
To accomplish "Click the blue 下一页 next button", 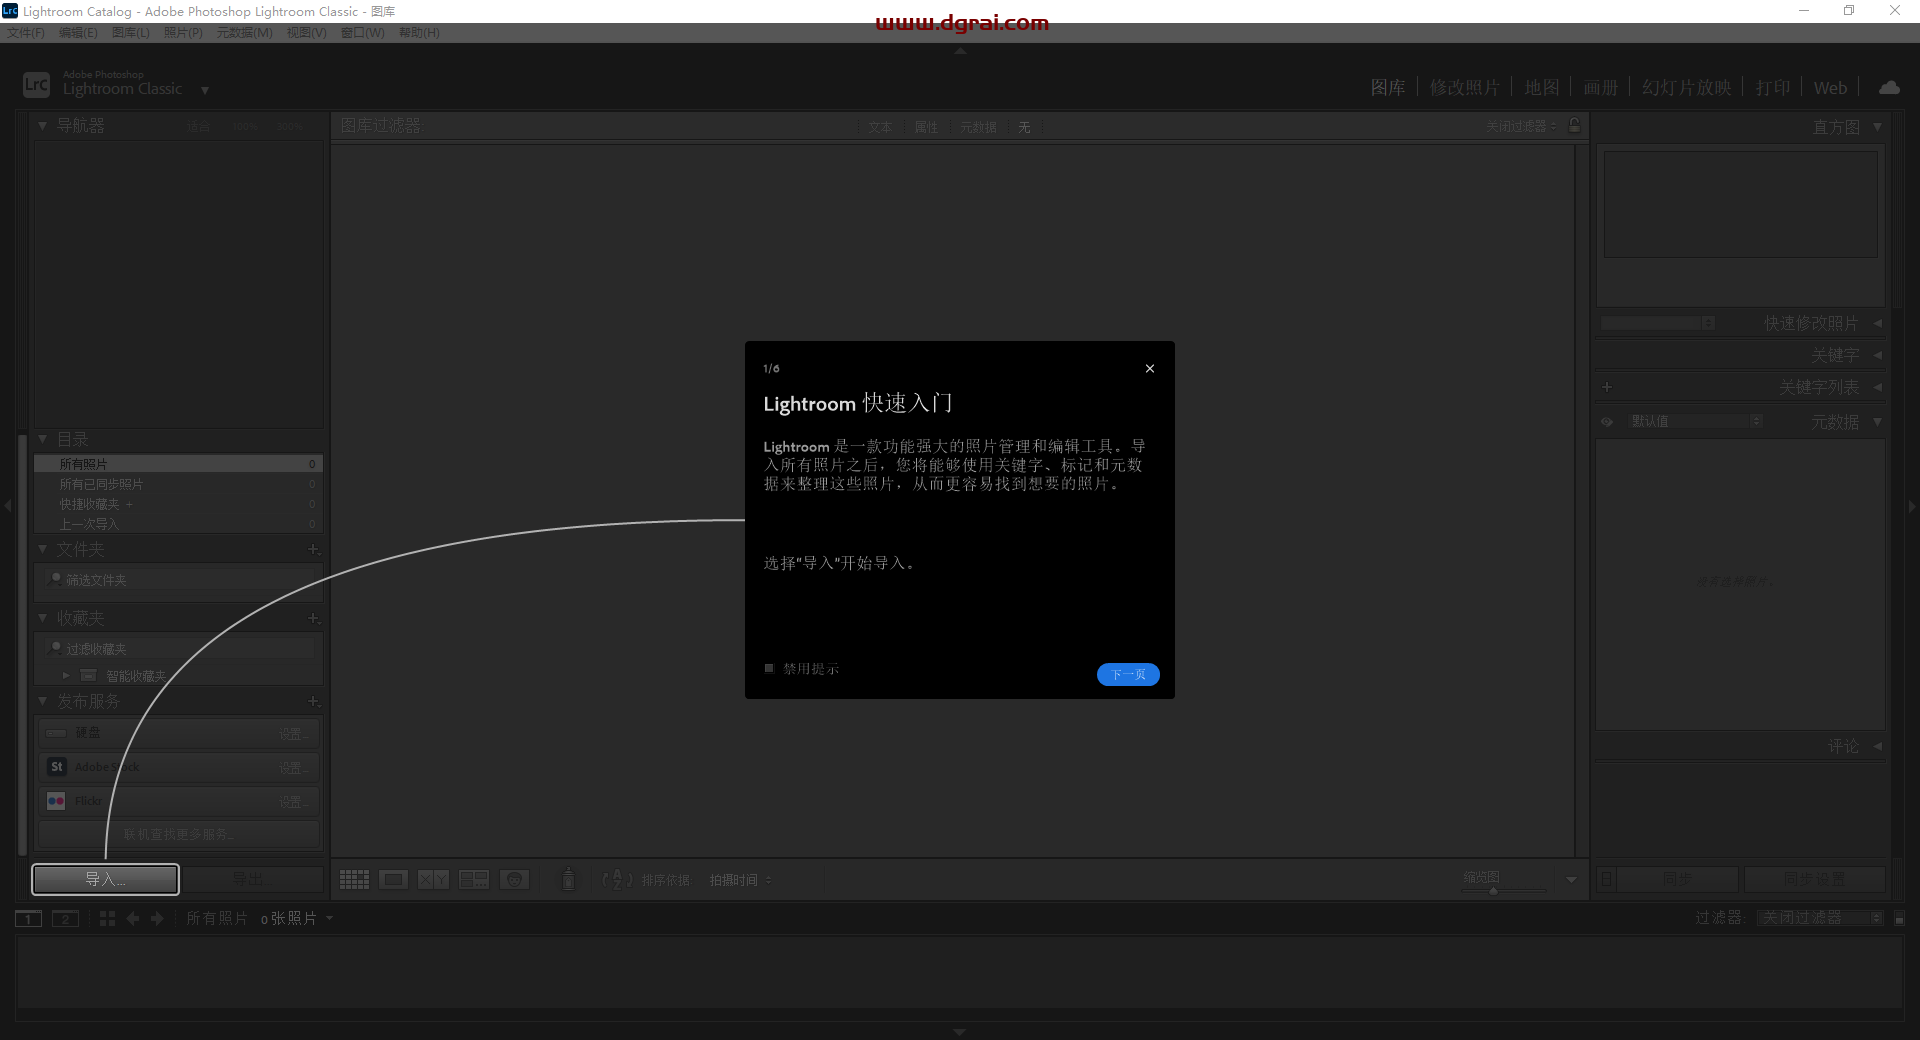I will (x=1128, y=675).
